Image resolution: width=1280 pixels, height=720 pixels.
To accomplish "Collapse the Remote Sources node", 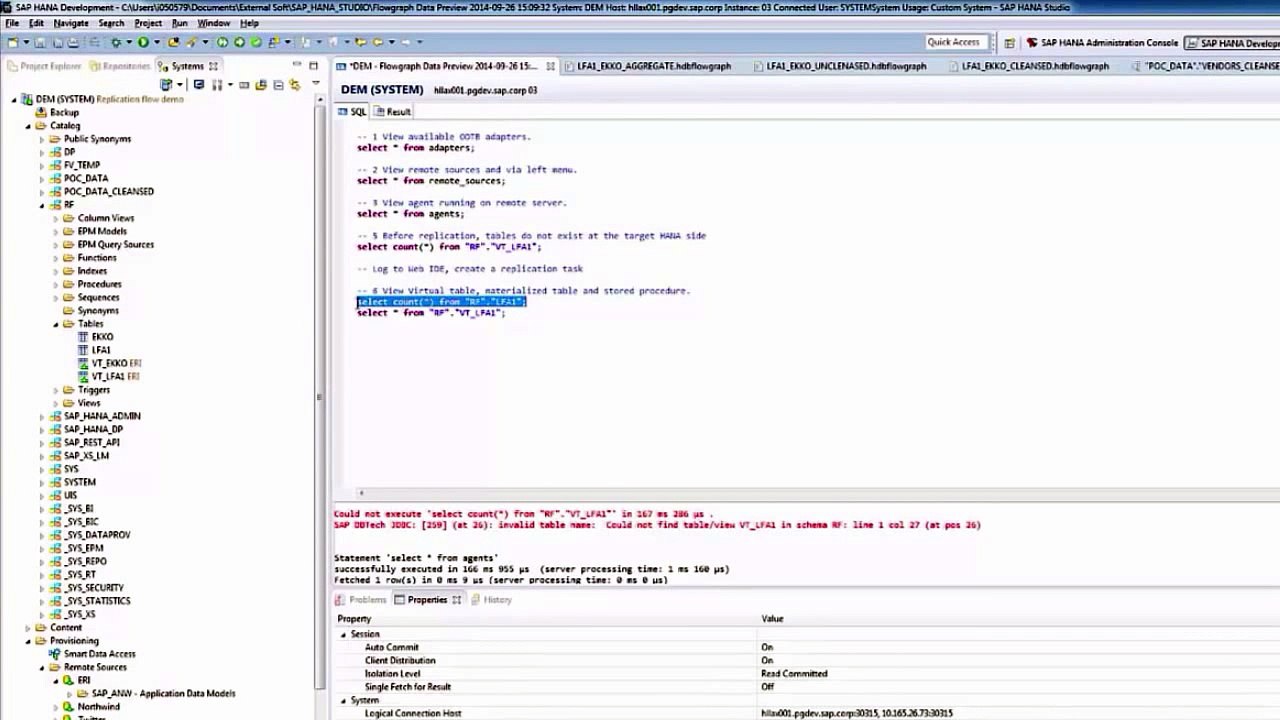I will click(42, 667).
